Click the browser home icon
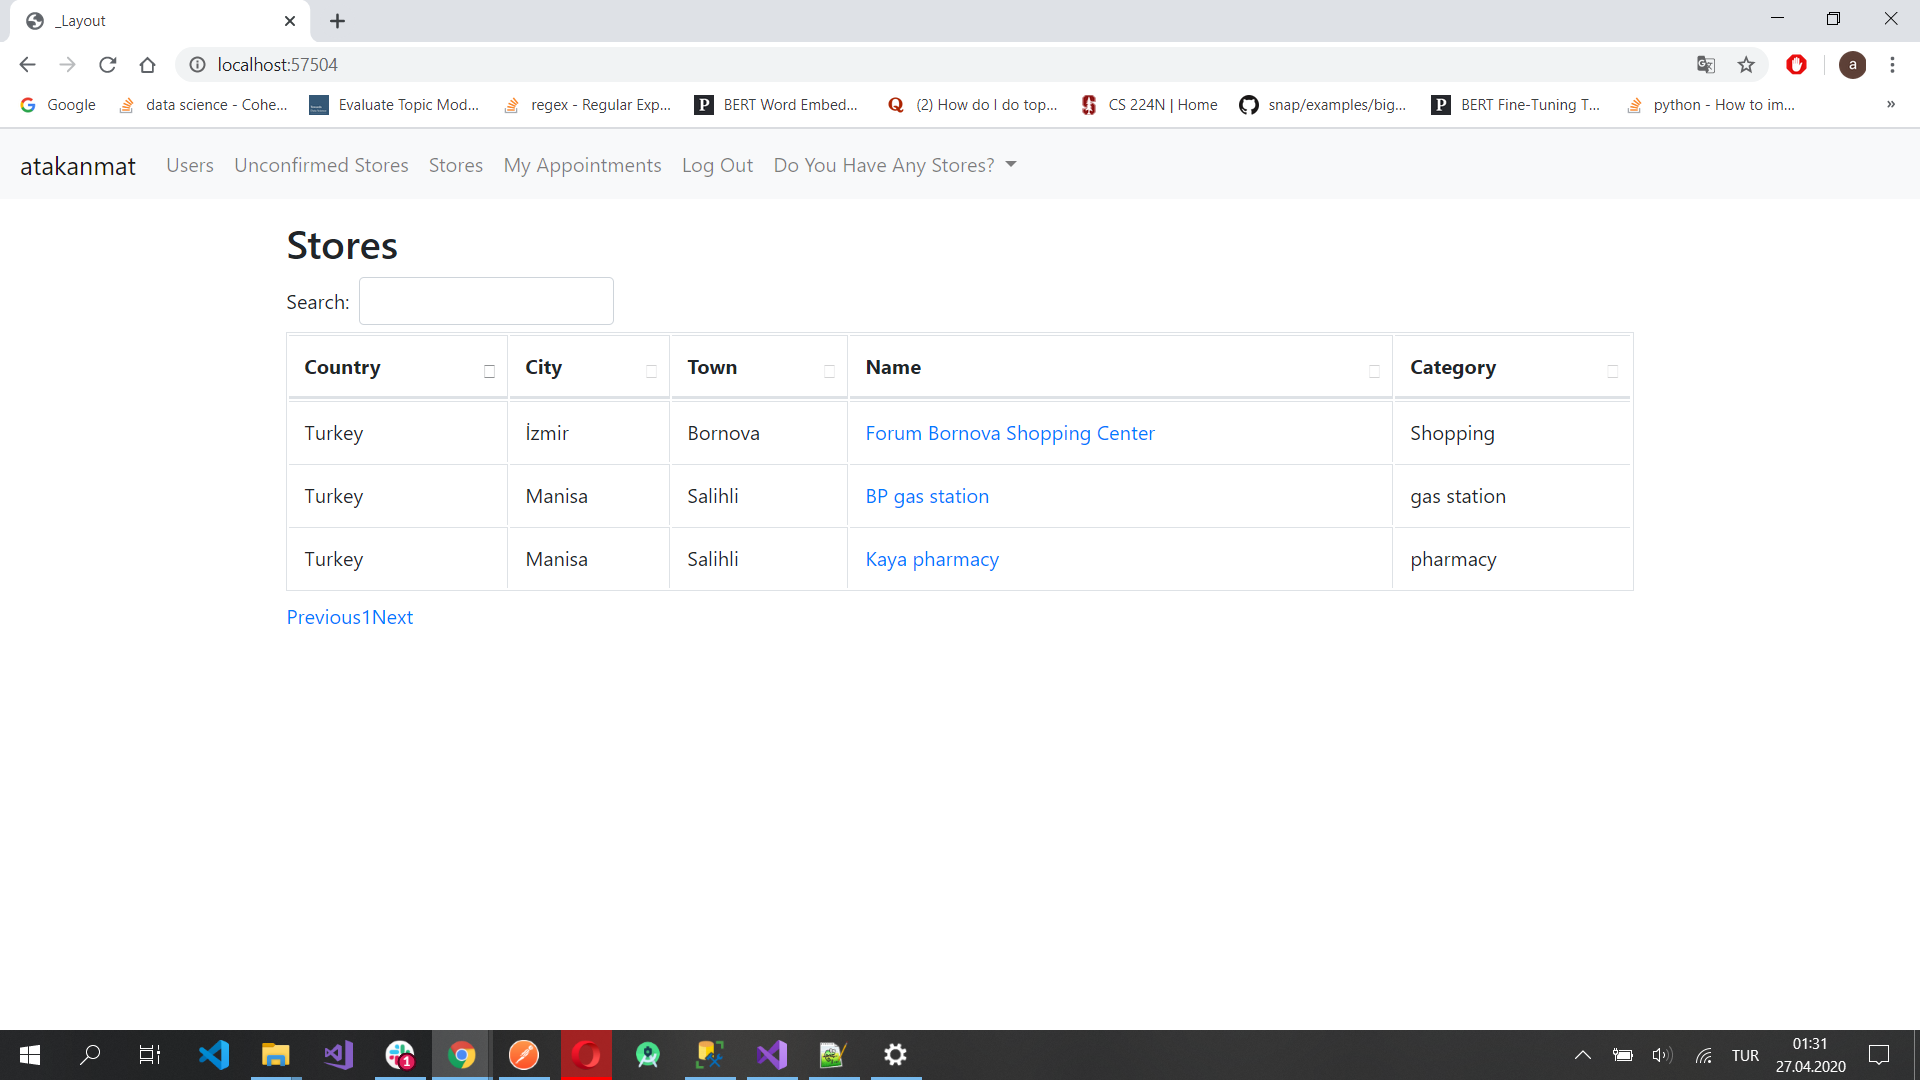This screenshot has width=1924, height=1080. click(148, 65)
